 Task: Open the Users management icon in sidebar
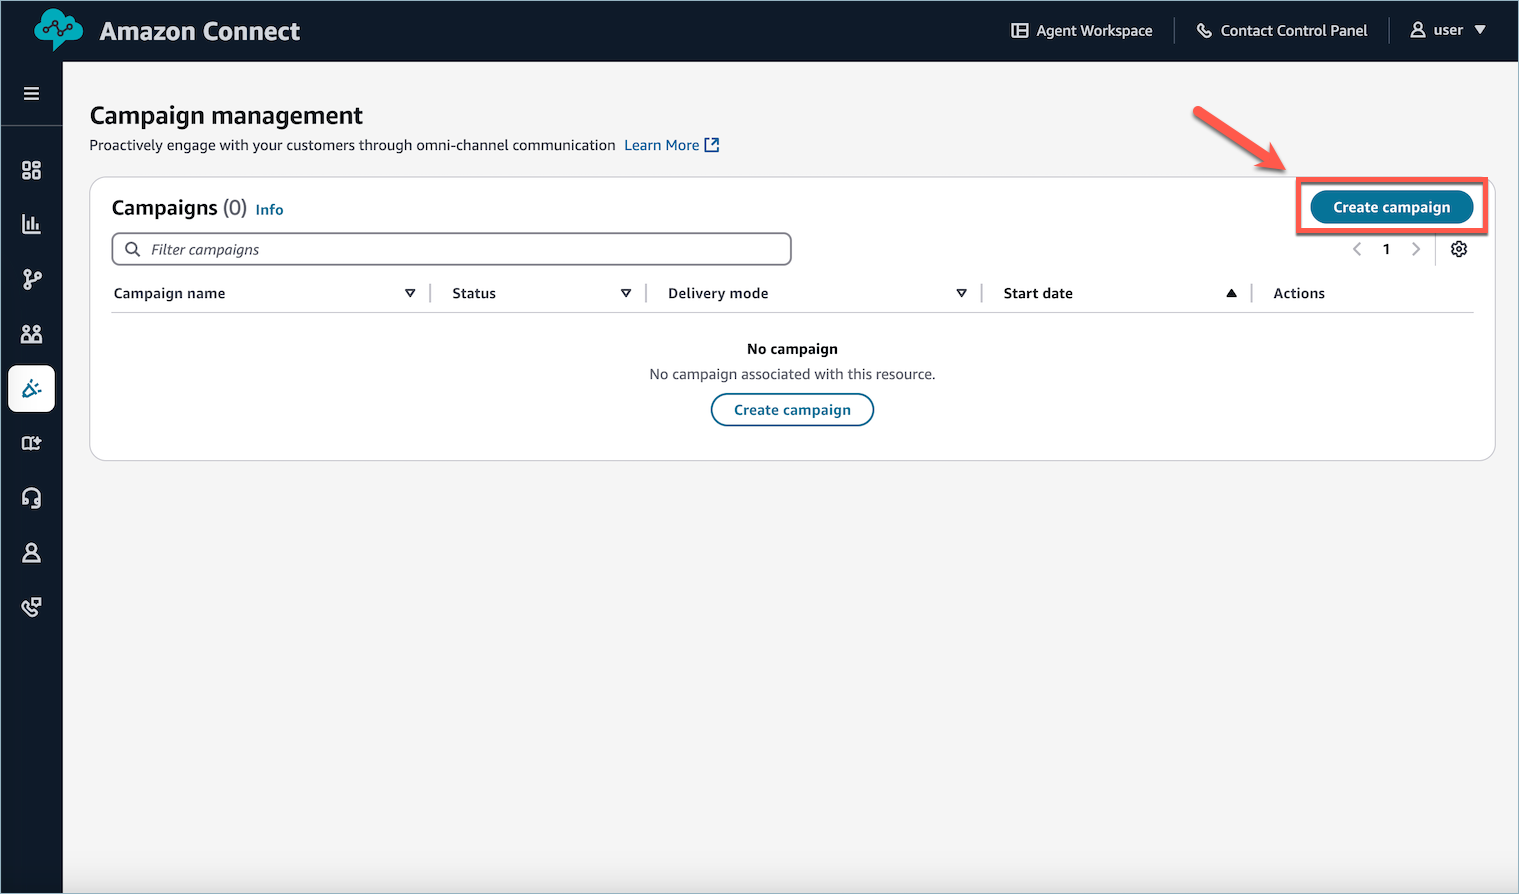coord(31,333)
